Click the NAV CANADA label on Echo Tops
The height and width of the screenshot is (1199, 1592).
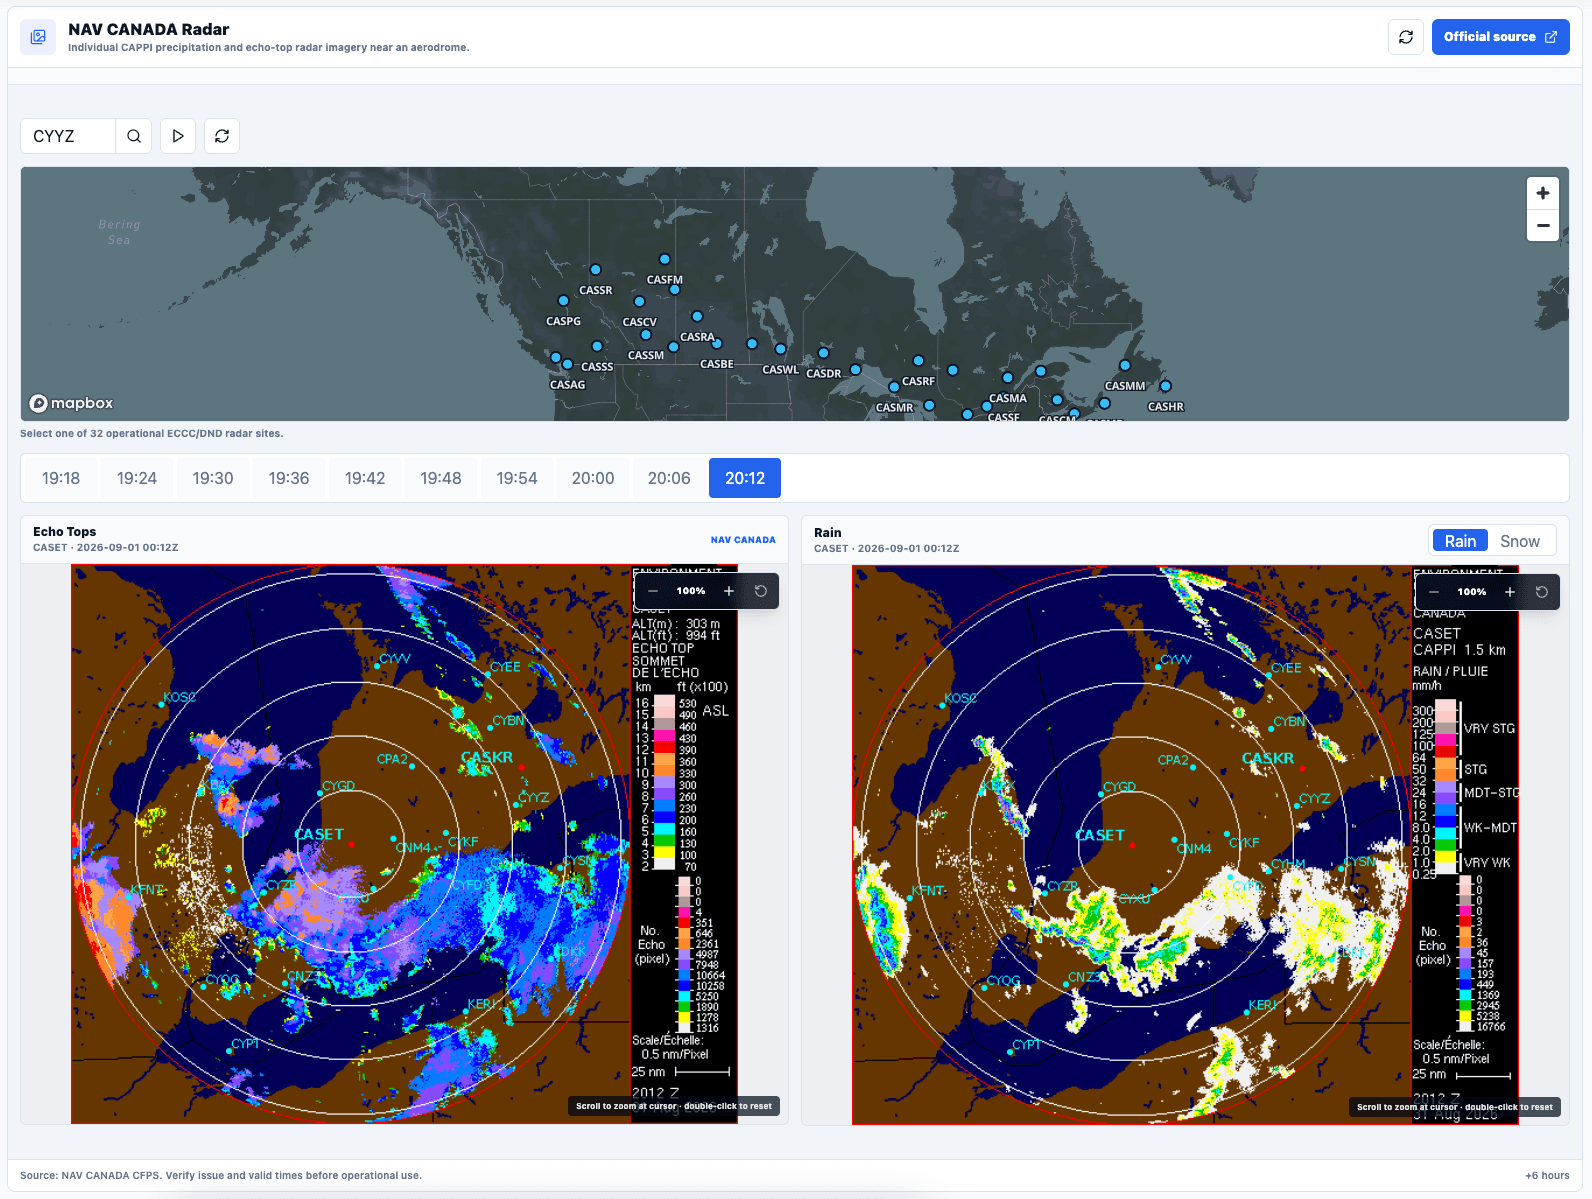click(743, 540)
